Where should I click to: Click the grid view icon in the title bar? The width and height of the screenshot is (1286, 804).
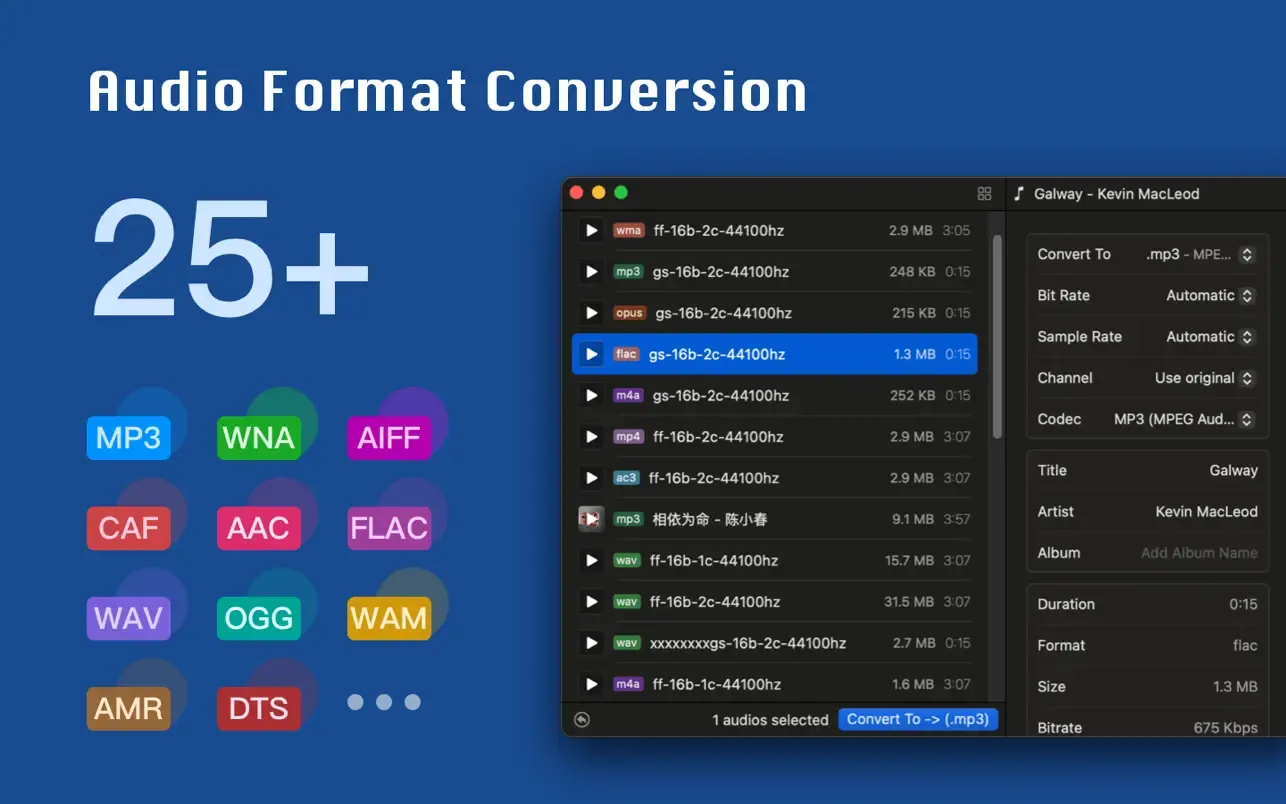(984, 193)
